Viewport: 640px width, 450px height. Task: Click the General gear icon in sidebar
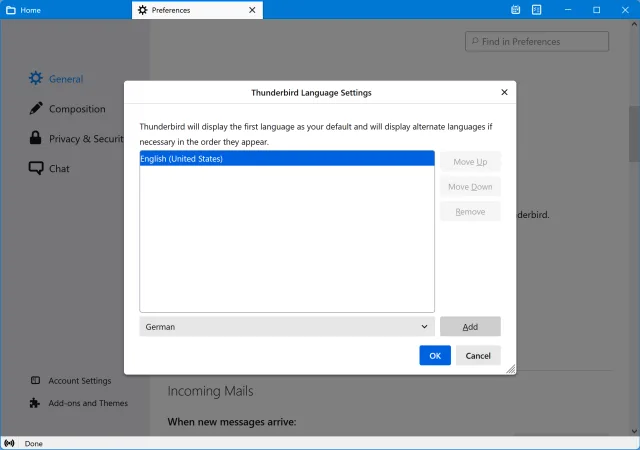pyautogui.click(x=36, y=79)
